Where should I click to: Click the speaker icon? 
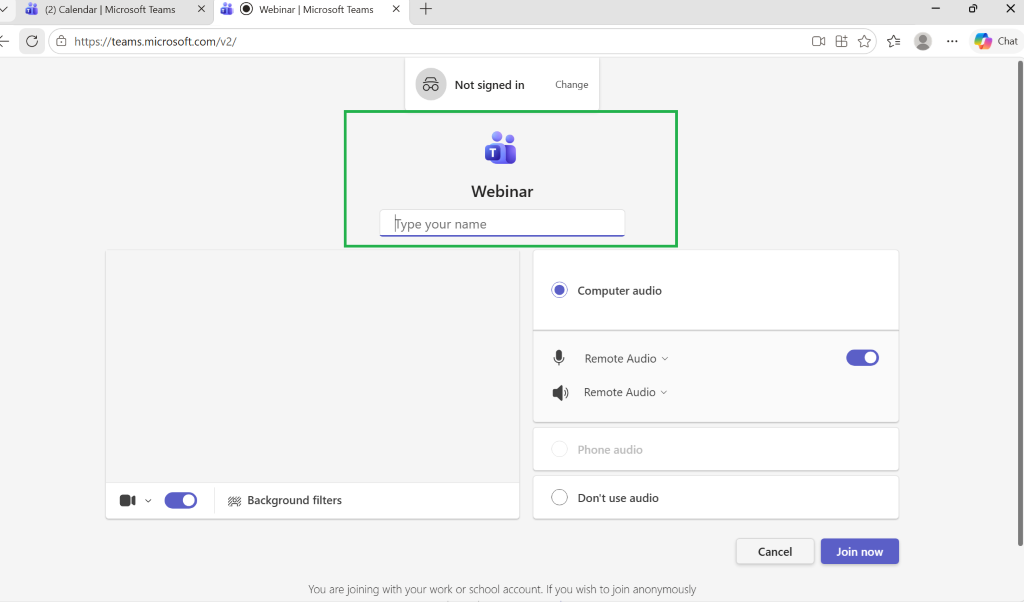coord(560,392)
